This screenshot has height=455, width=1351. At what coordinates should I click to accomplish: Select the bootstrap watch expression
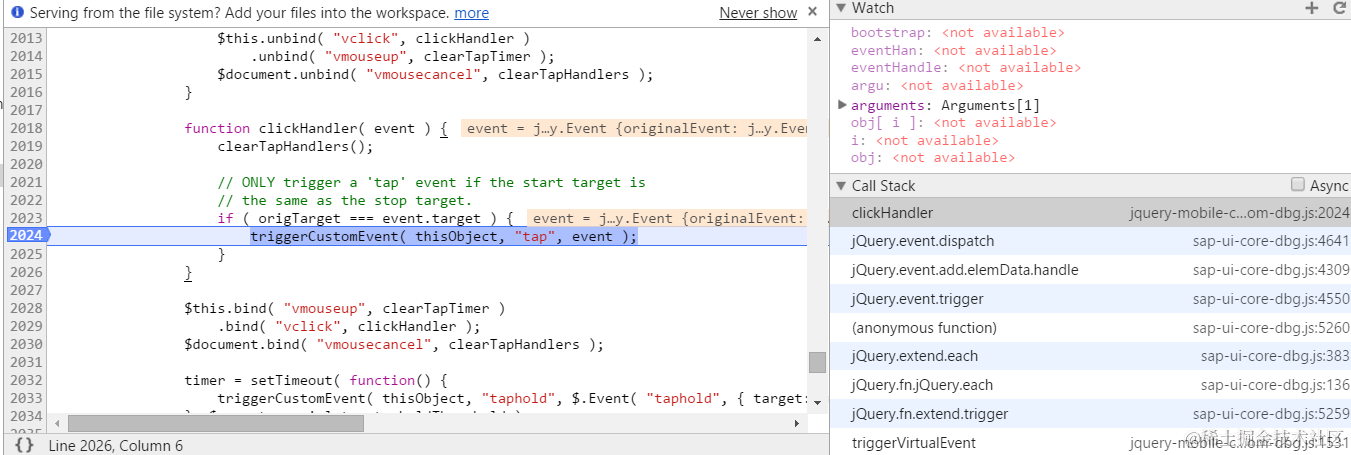tap(958, 32)
